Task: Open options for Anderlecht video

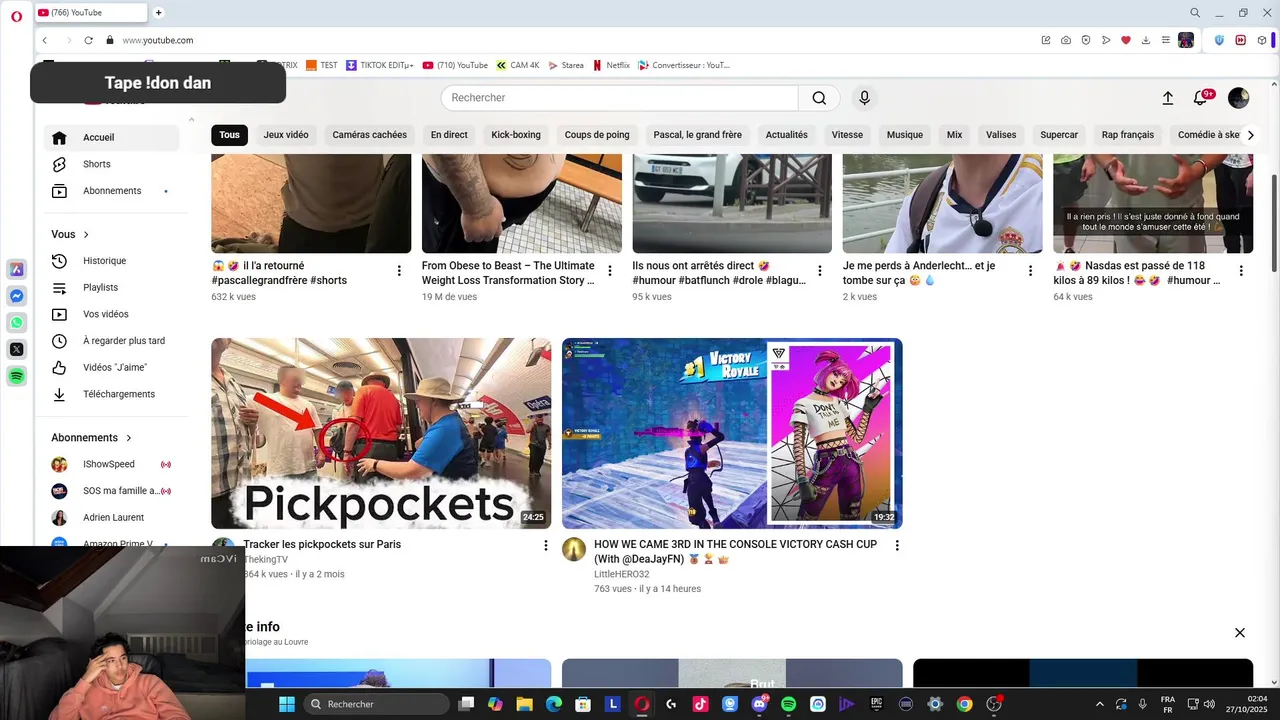Action: 1031,271
